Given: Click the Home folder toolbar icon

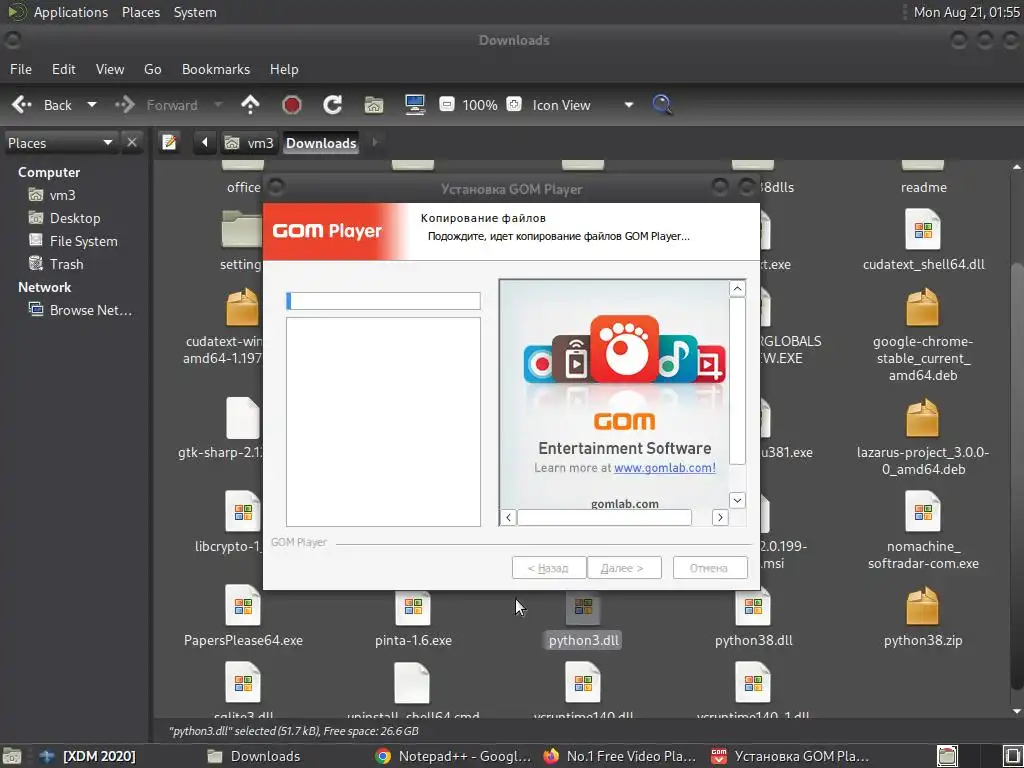Looking at the screenshot, I should tap(374, 104).
